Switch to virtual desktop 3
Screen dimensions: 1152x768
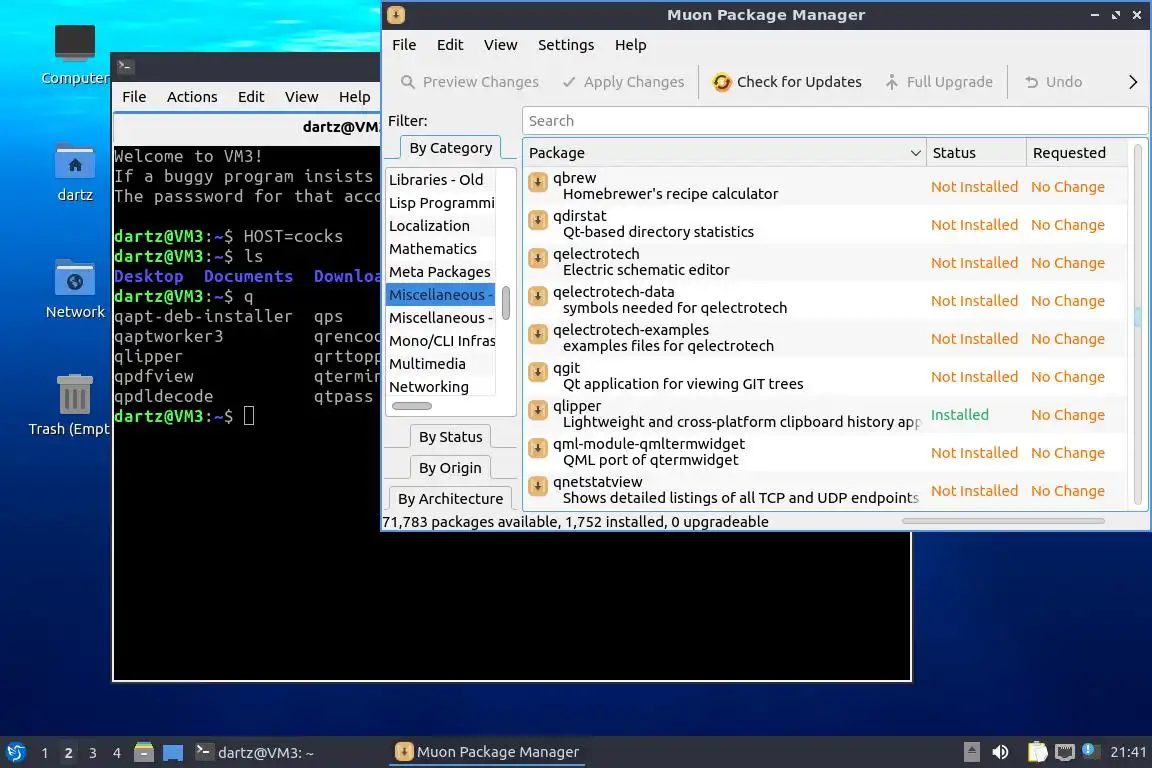coord(93,753)
